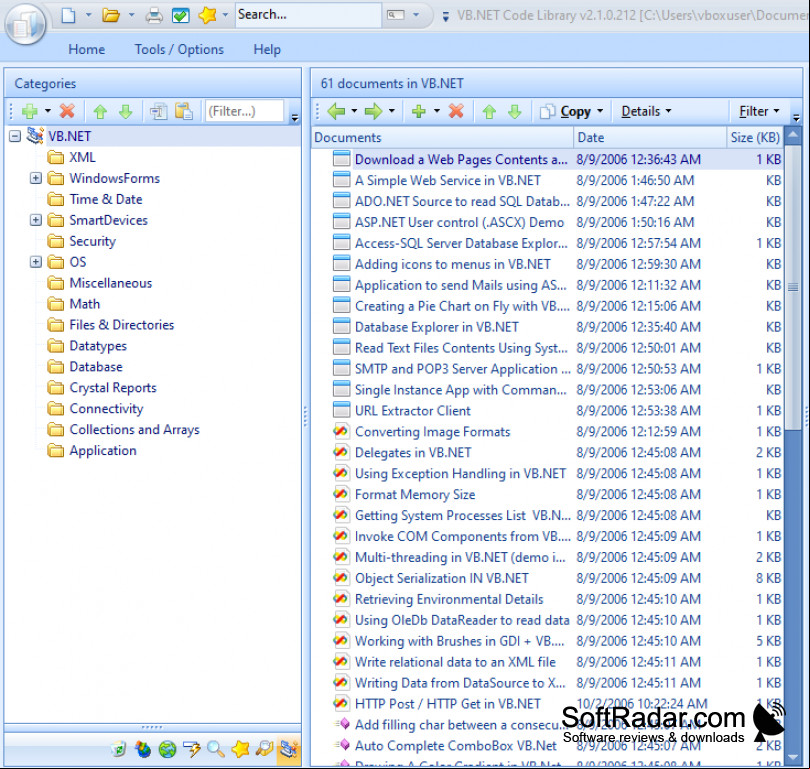Click the paste category icon in the Categories toolbar

(183, 111)
